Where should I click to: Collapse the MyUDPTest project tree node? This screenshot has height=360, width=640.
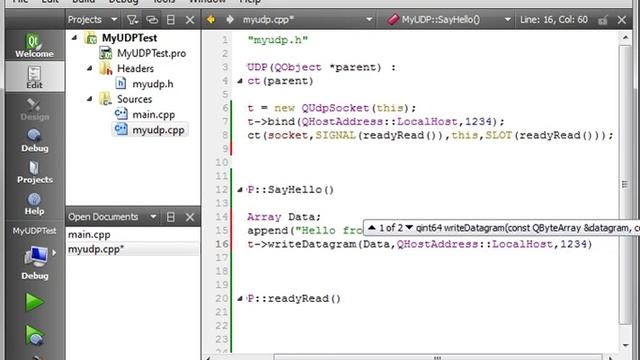click(x=74, y=38)
